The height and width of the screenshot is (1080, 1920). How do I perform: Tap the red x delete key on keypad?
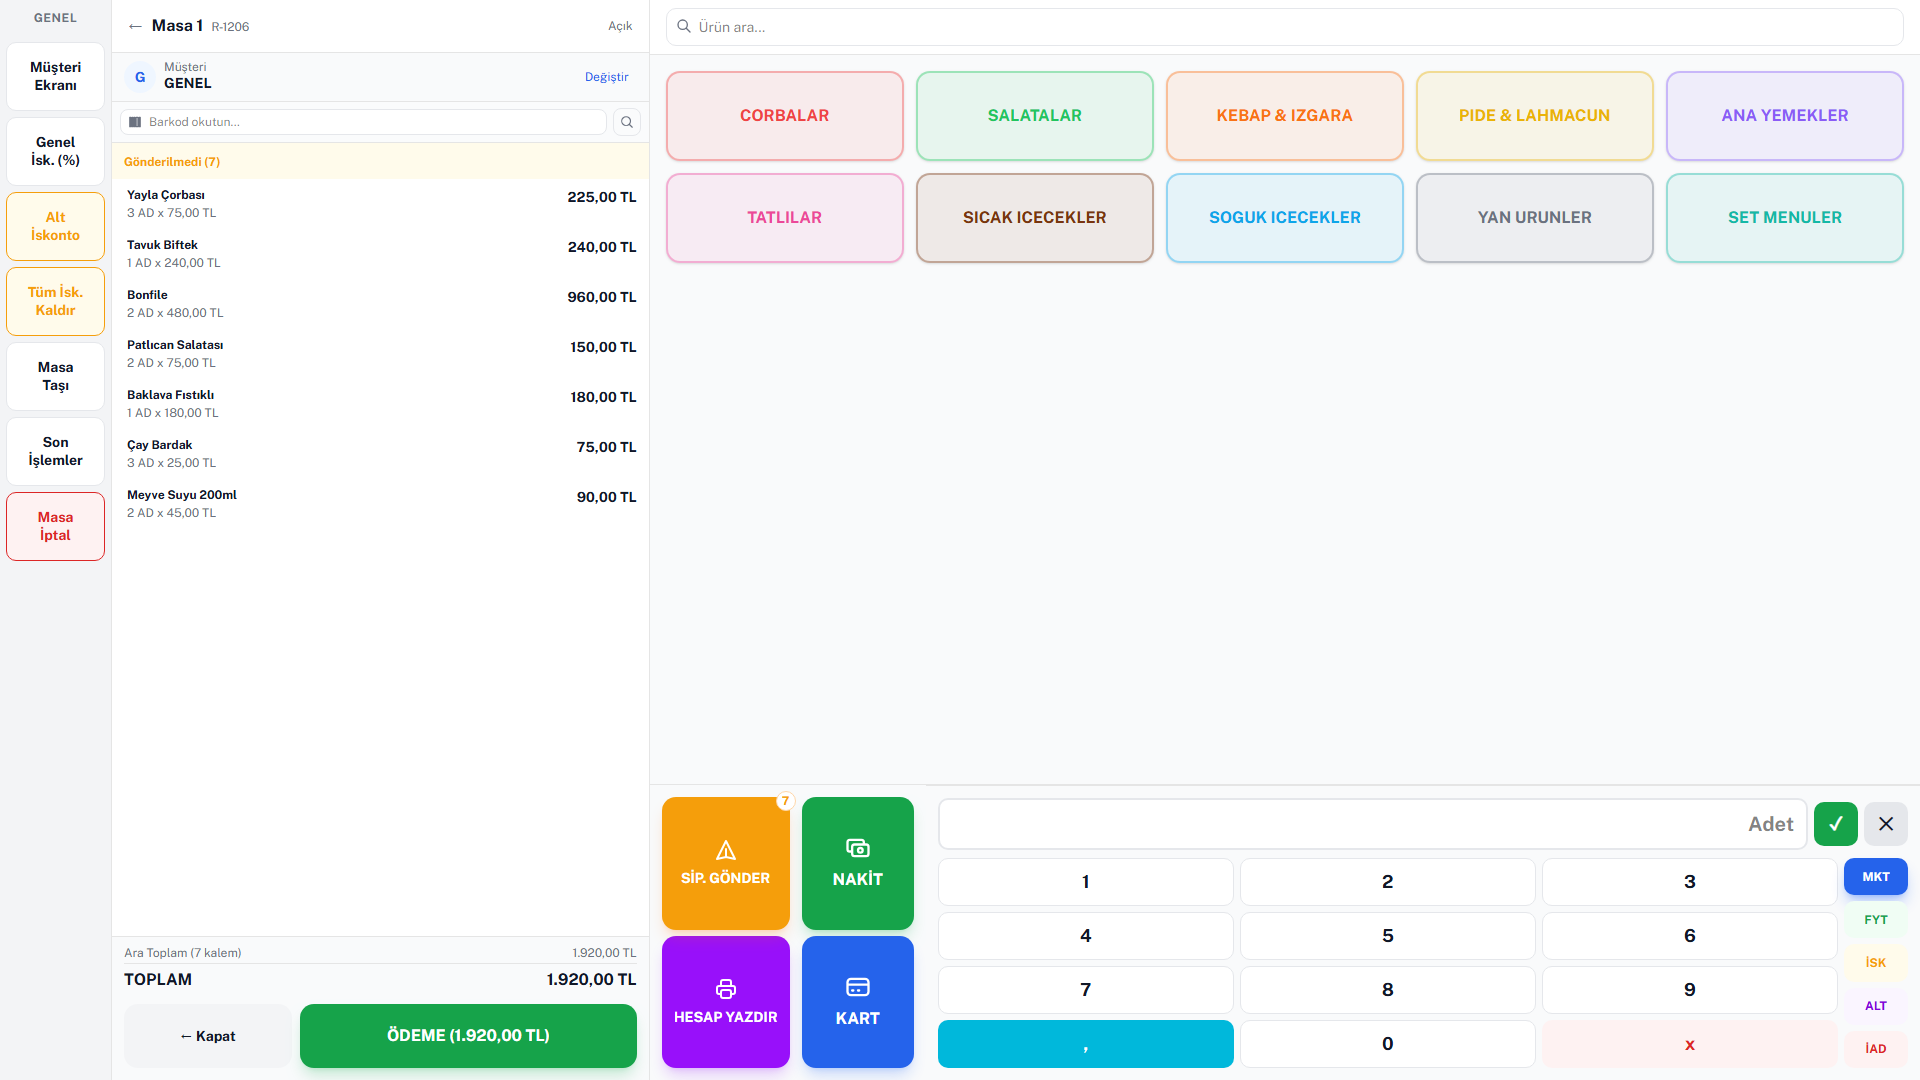pos(1690,1044)
